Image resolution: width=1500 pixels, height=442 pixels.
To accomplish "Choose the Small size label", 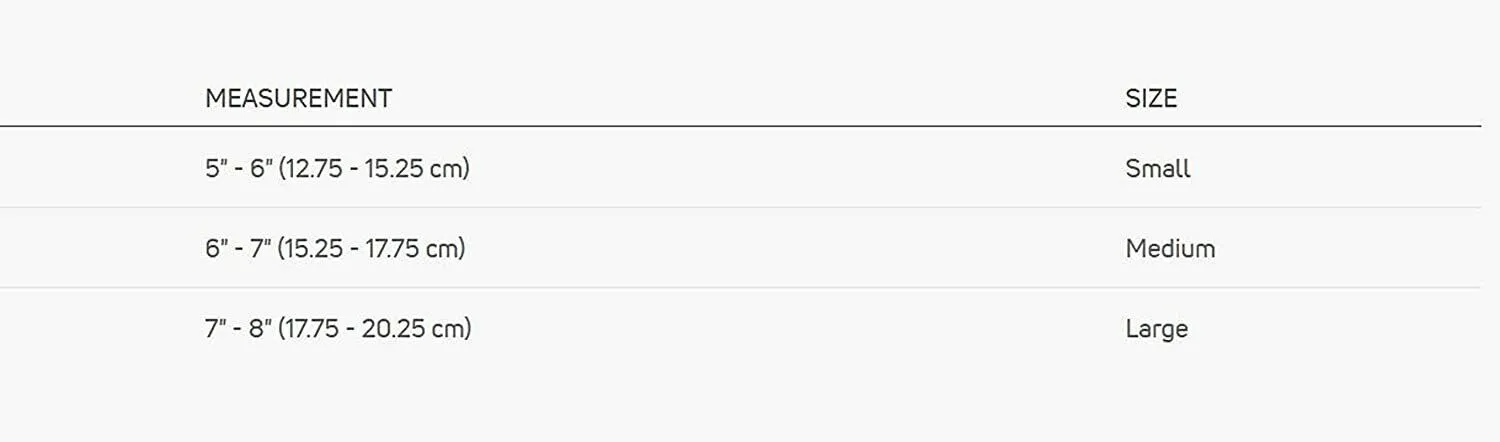I will click(1158, 168).
